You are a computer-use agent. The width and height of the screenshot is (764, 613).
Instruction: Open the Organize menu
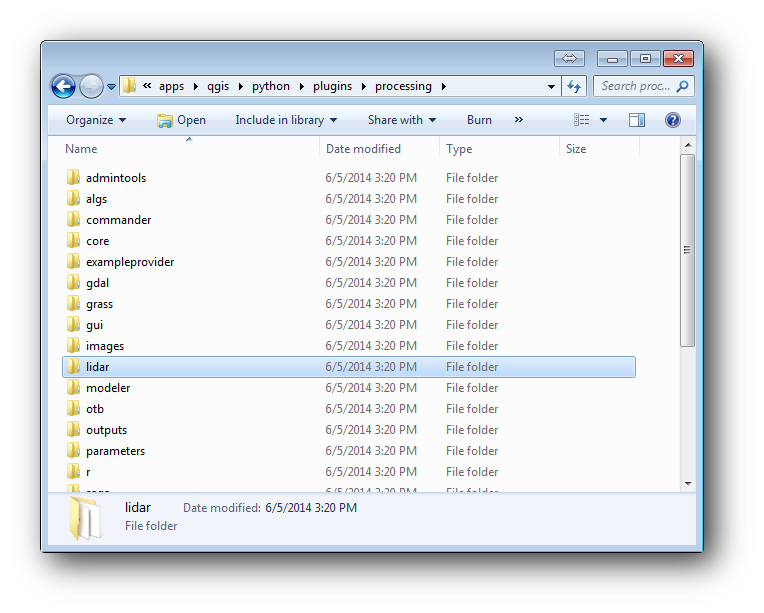tap(96, 120)
